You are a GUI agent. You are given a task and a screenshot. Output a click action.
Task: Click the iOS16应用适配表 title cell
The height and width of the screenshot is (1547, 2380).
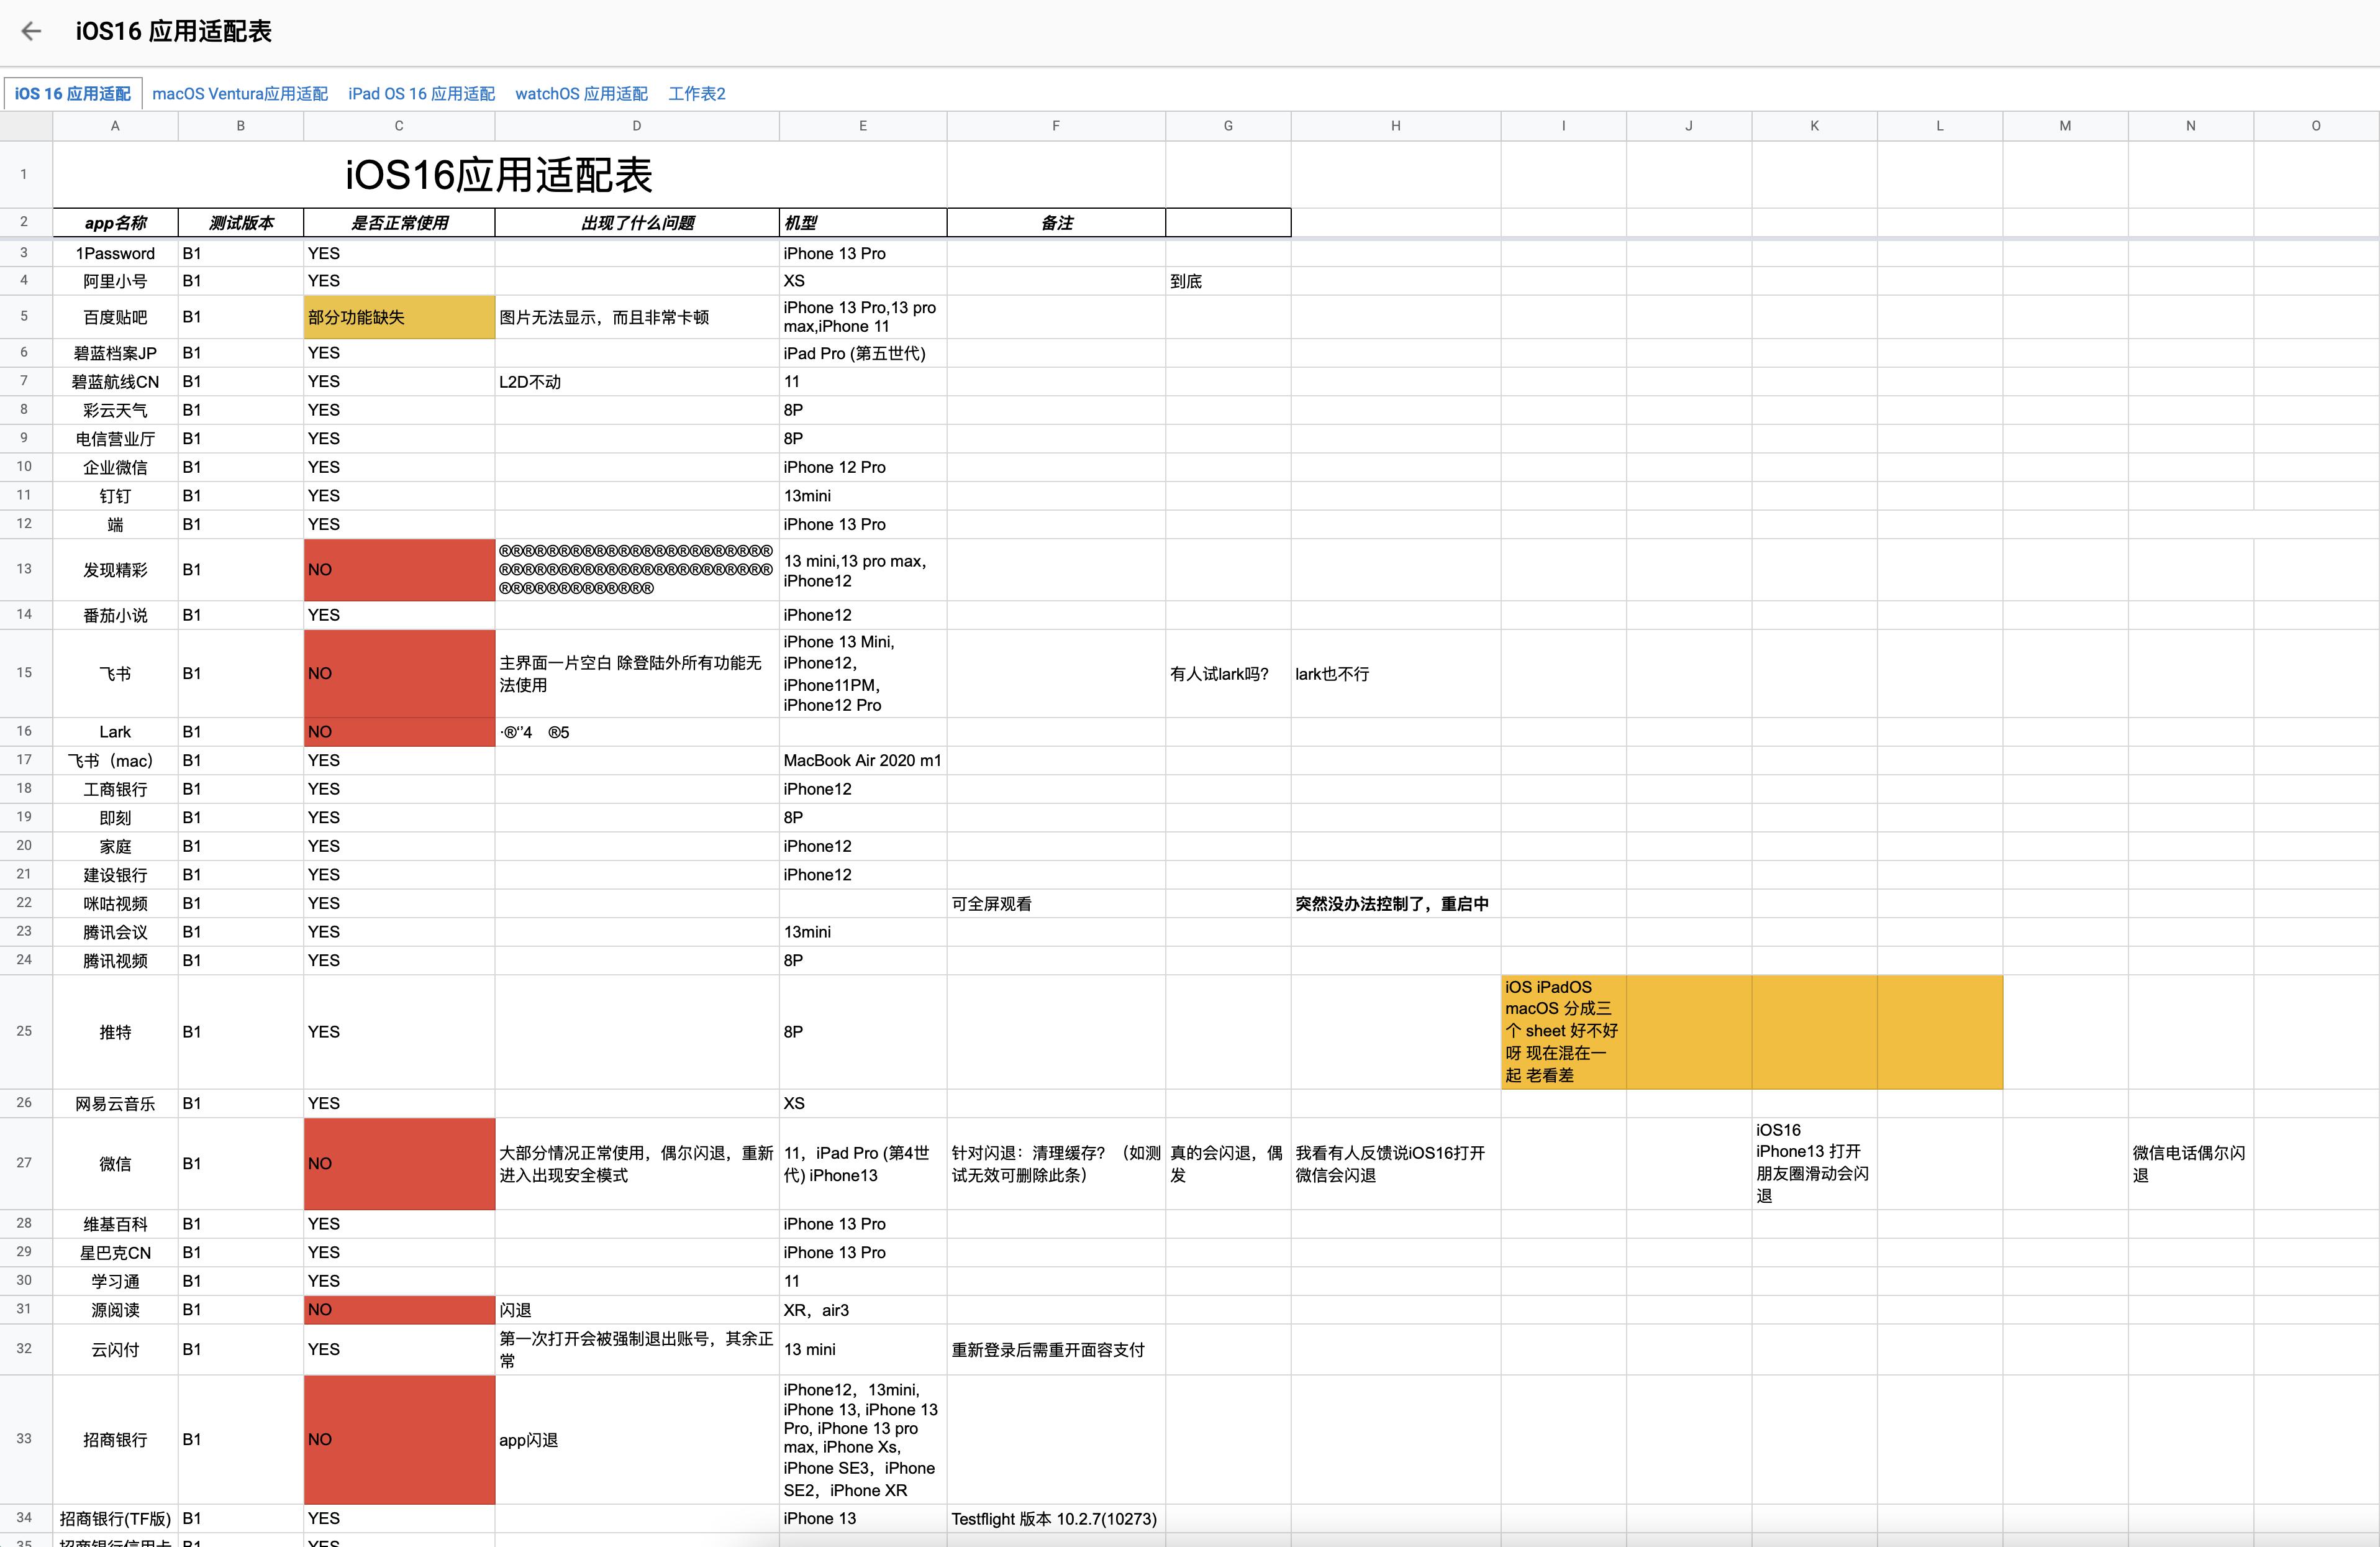(x=498, y=175)
